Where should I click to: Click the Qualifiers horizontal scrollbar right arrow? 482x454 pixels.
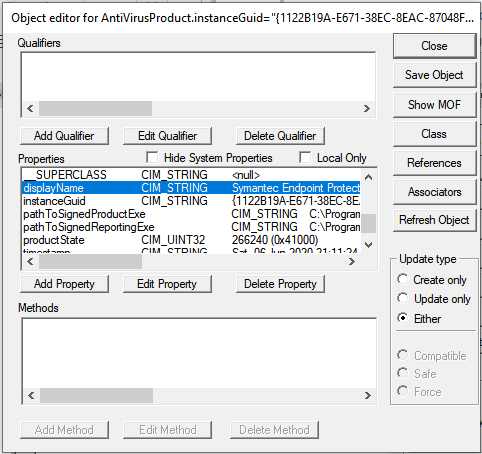click(367, 109)
